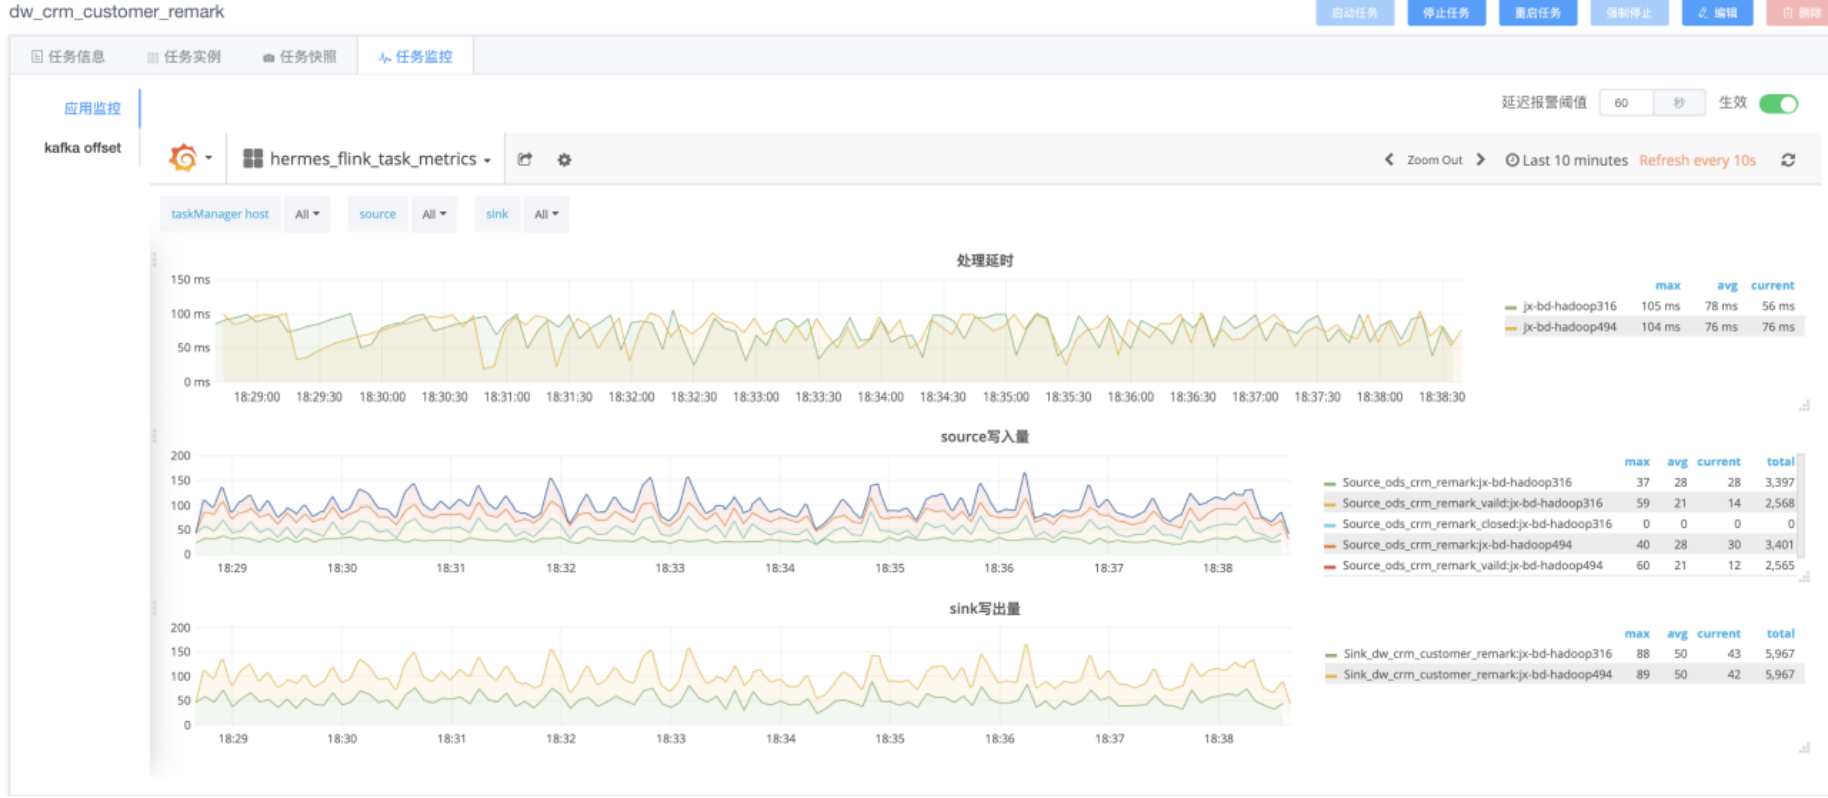Open dashboard settings gear icon
Image resolution: width=1828 pixels, height=798 pixels.
tap(564, 159)
